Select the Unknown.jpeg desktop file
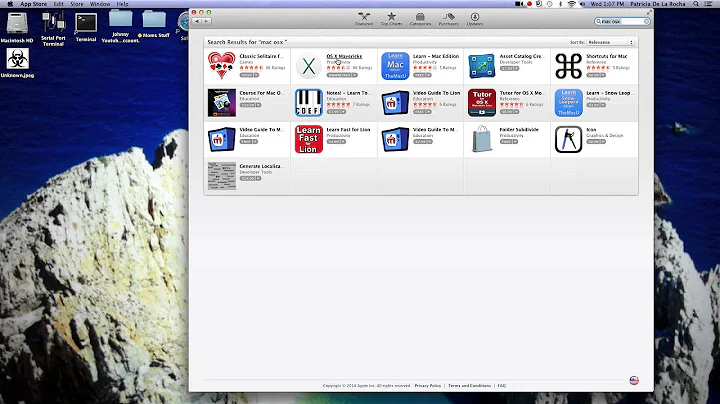The height and width of the screenshot is (404, 720). pyautogui.click(x=17, y=63)
